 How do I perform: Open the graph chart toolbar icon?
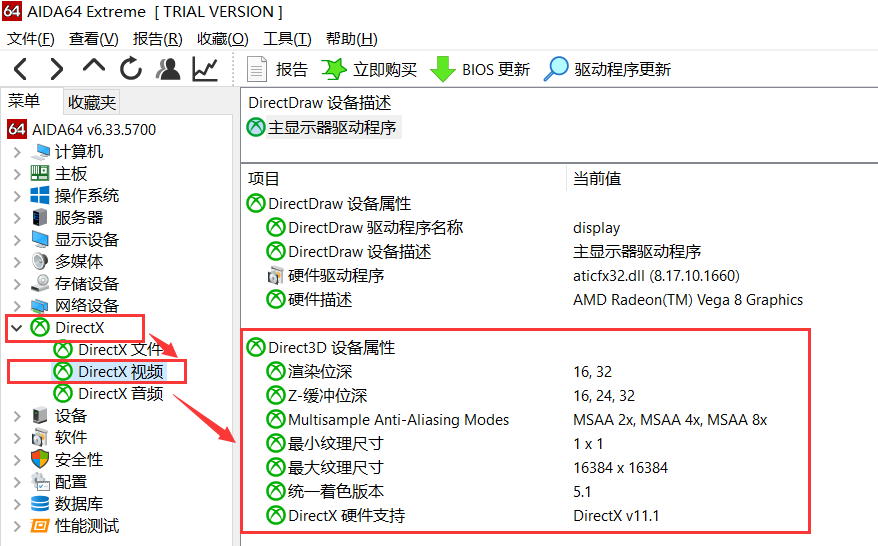(205, 69)
